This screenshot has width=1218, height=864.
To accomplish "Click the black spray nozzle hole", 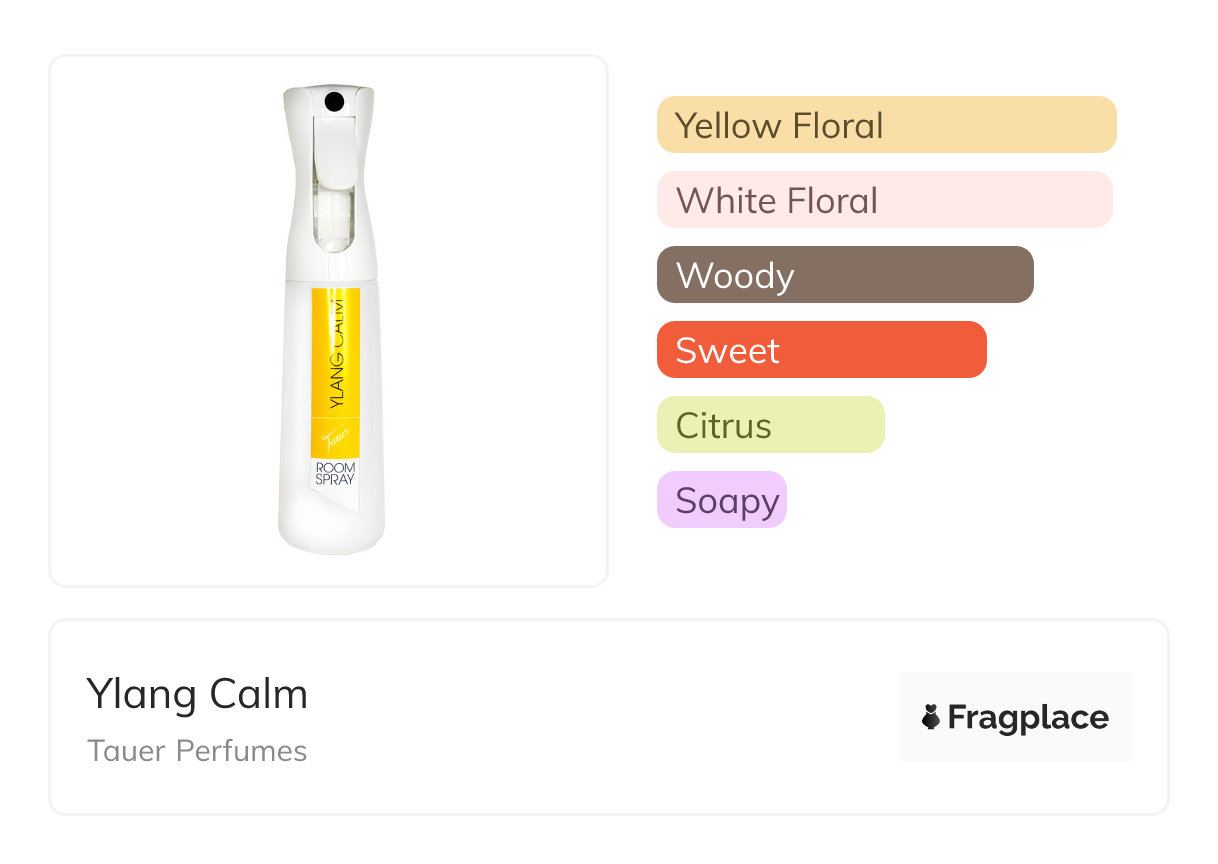I will [334, 101].
